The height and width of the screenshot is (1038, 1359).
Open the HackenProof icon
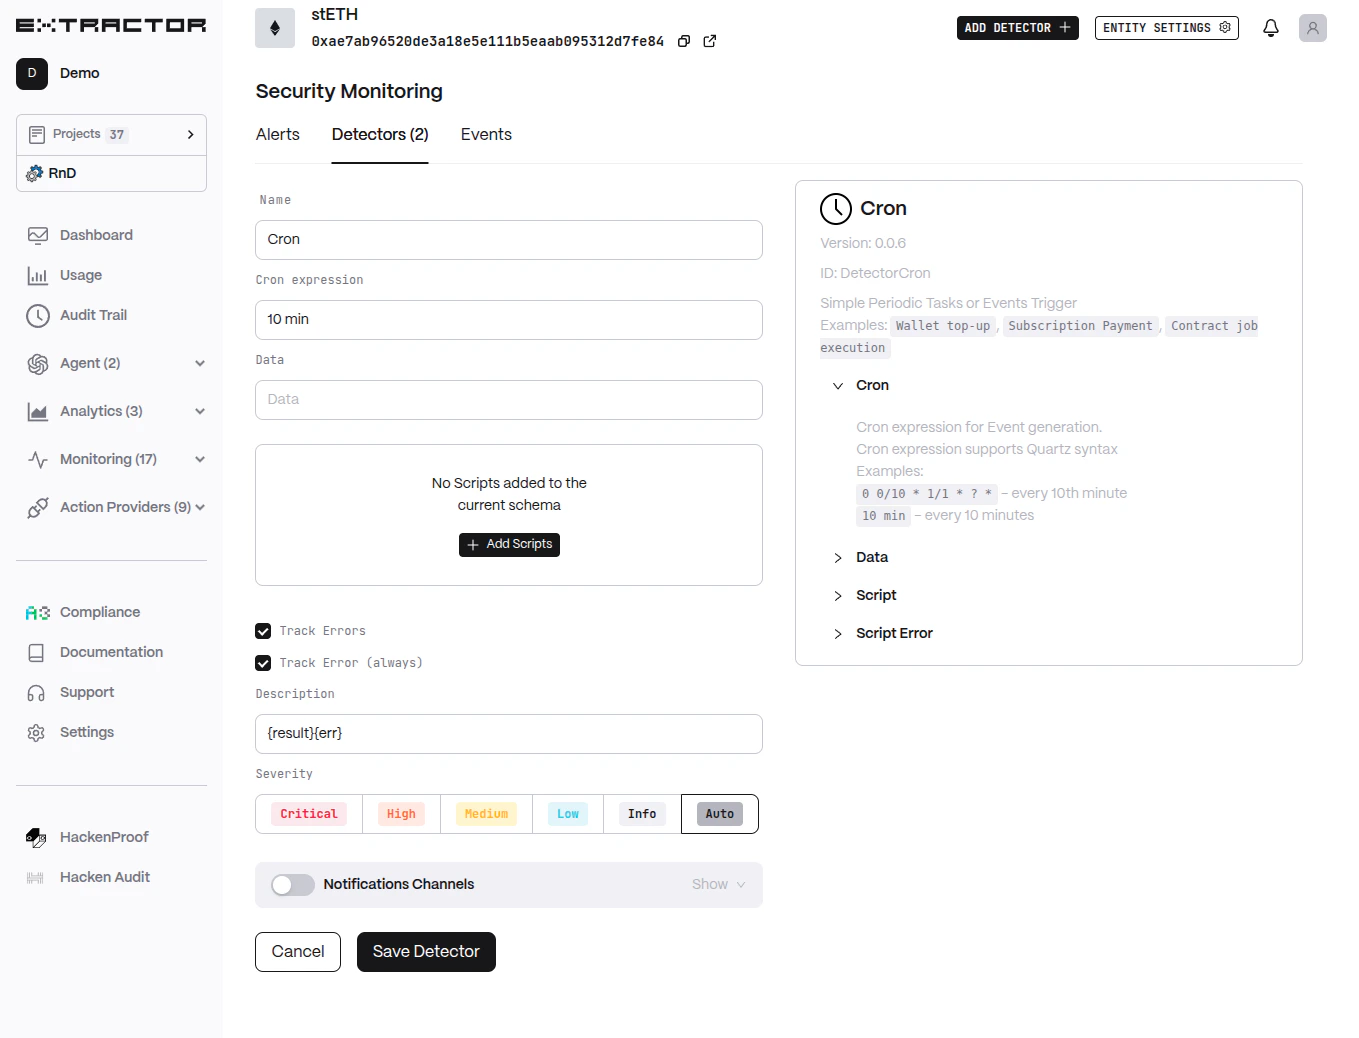tap(37, 838)
